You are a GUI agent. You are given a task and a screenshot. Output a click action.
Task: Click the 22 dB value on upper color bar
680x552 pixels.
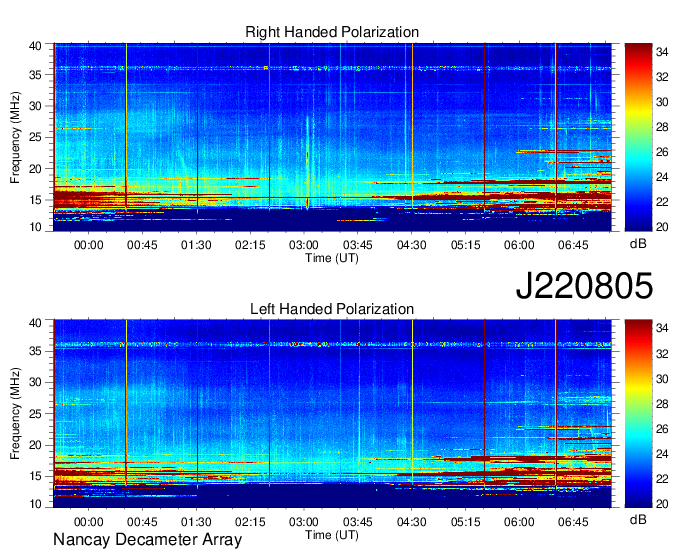[662, 202]
